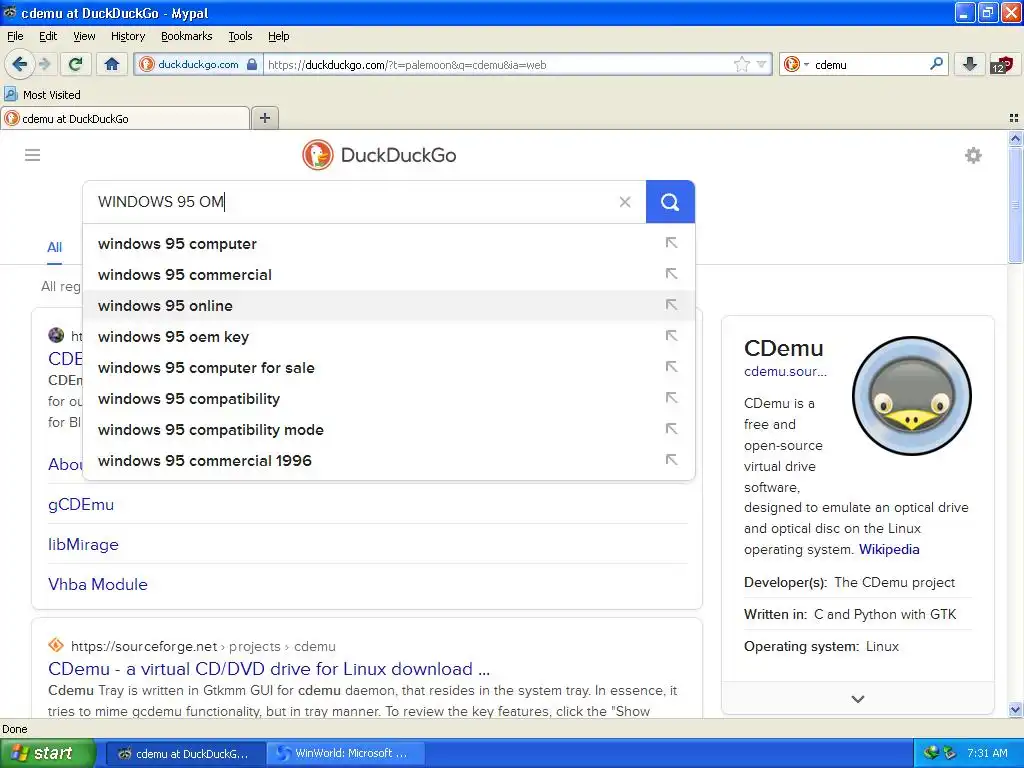Open the View menu
The height and width of the screenshot is (768, 1024).
(84, 36)
